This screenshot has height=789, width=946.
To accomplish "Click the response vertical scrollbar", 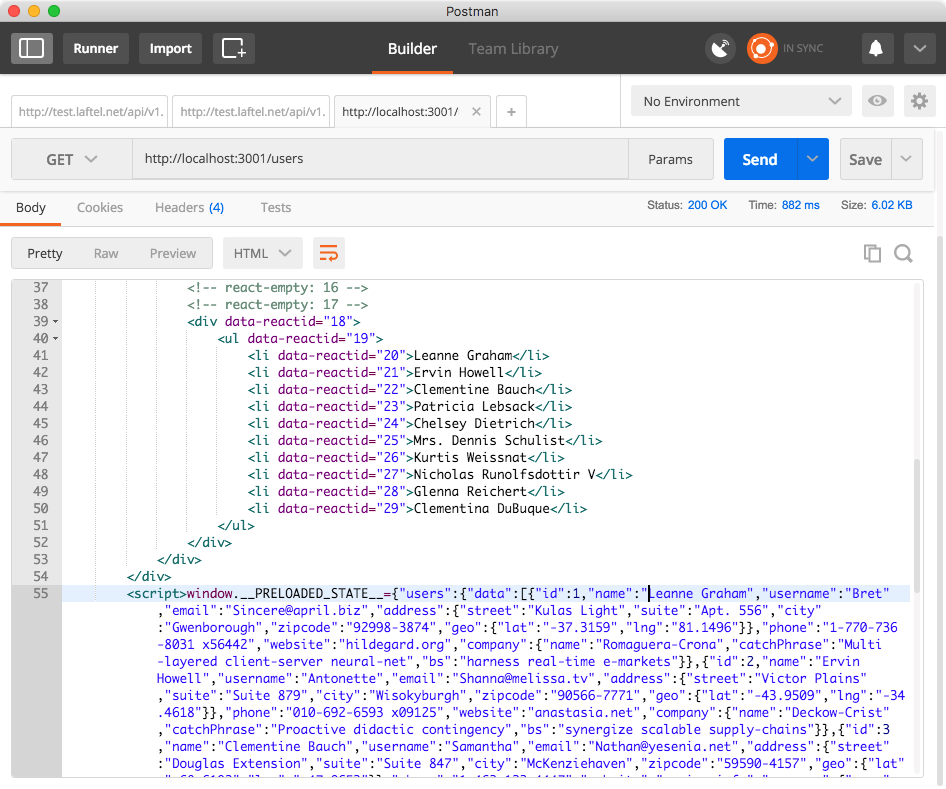I will click(x=917, y=525).
